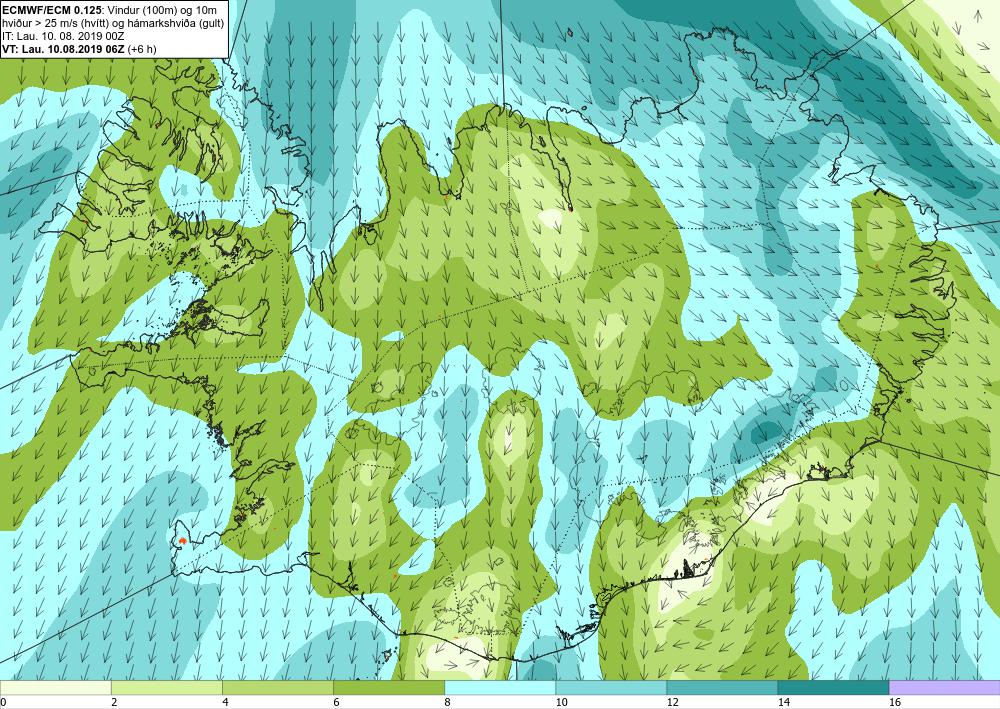Click the "IT: Lau. 10. 08. 2019 00Z" line
Image resolution: width=1000 pixels, height=709 pixels.
click(62, 36)
